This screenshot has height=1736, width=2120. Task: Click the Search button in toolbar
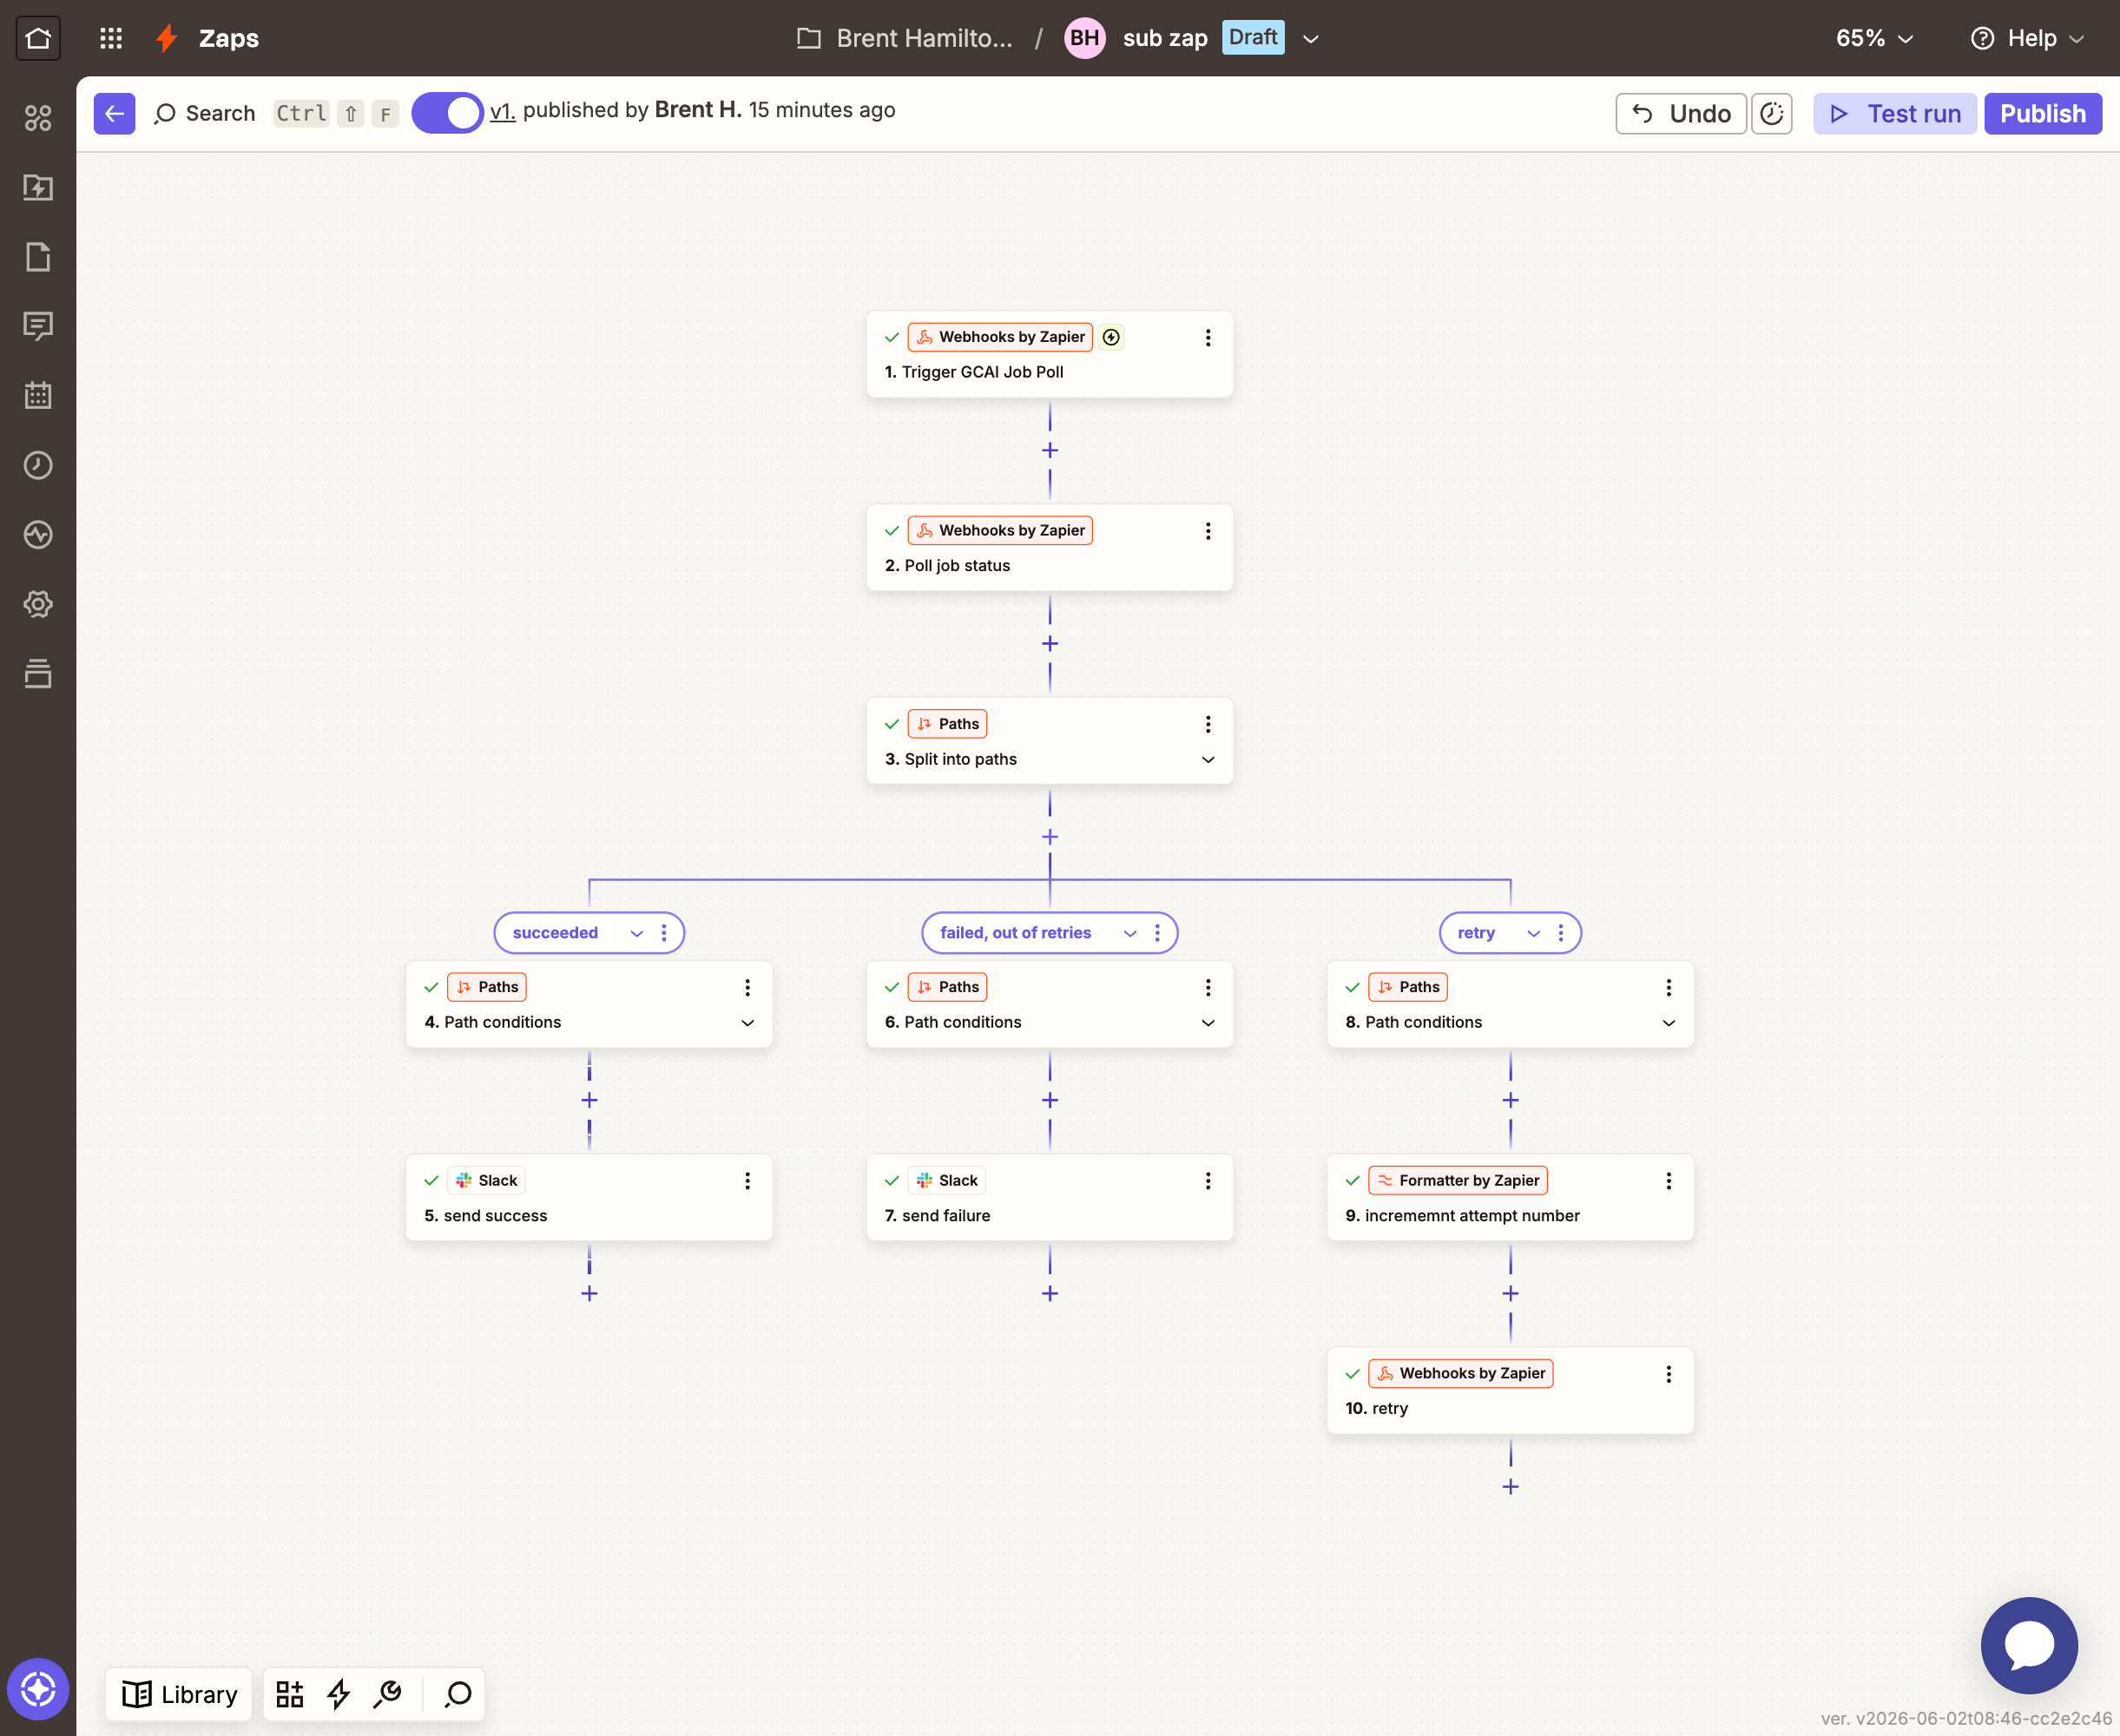(206, 114)
